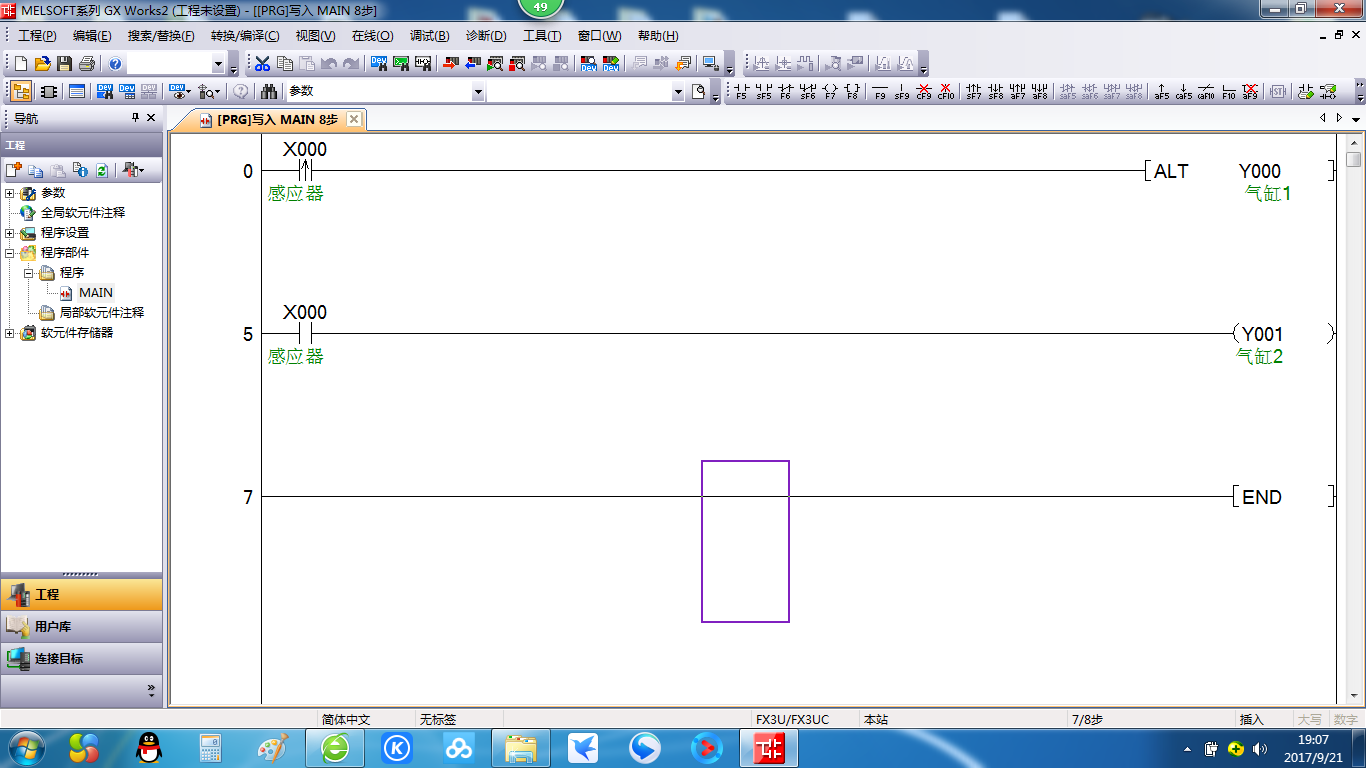Viewport: 1366px width, 768px height.
Task: Open the blue help question mark icon
Action: click(x=115, y=64)
